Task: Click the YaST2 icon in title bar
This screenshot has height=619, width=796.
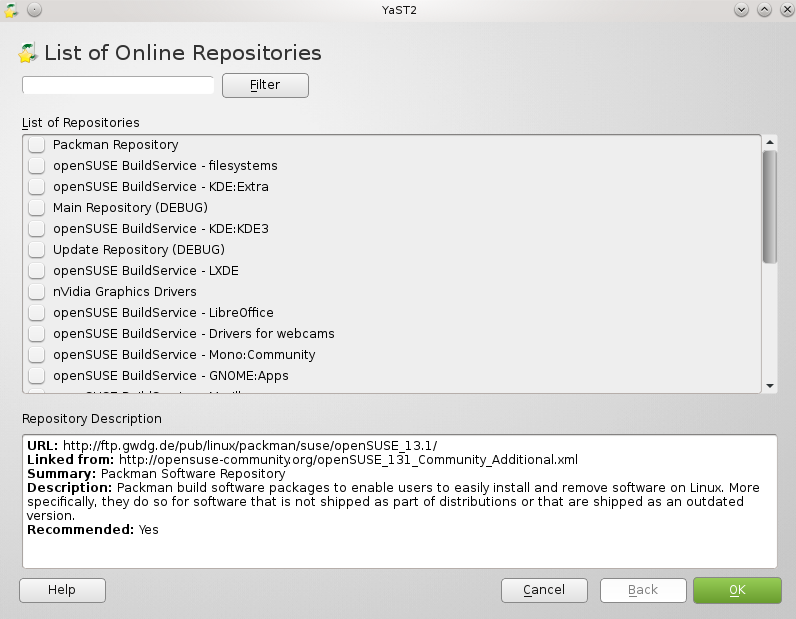Action: [12, 10]
